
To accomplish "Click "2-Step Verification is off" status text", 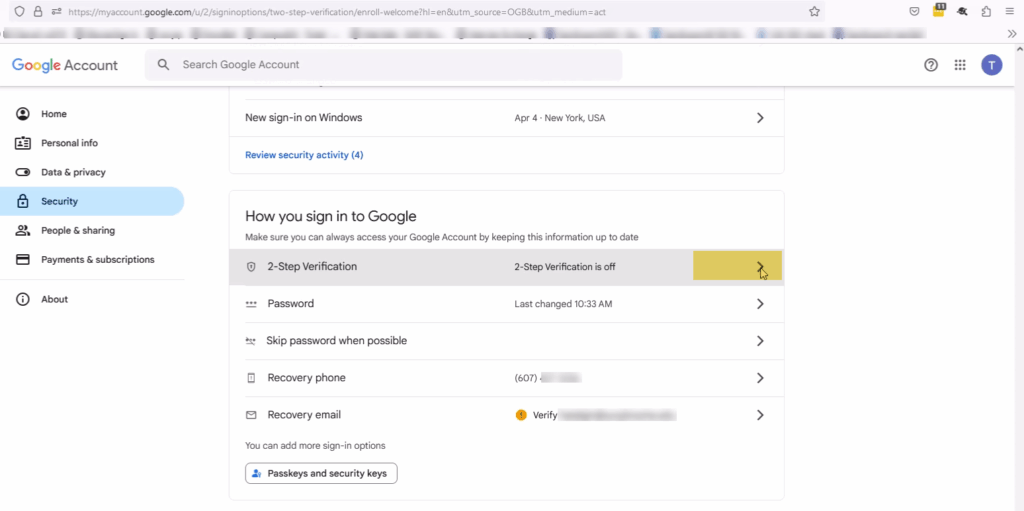I will point(565,267).
